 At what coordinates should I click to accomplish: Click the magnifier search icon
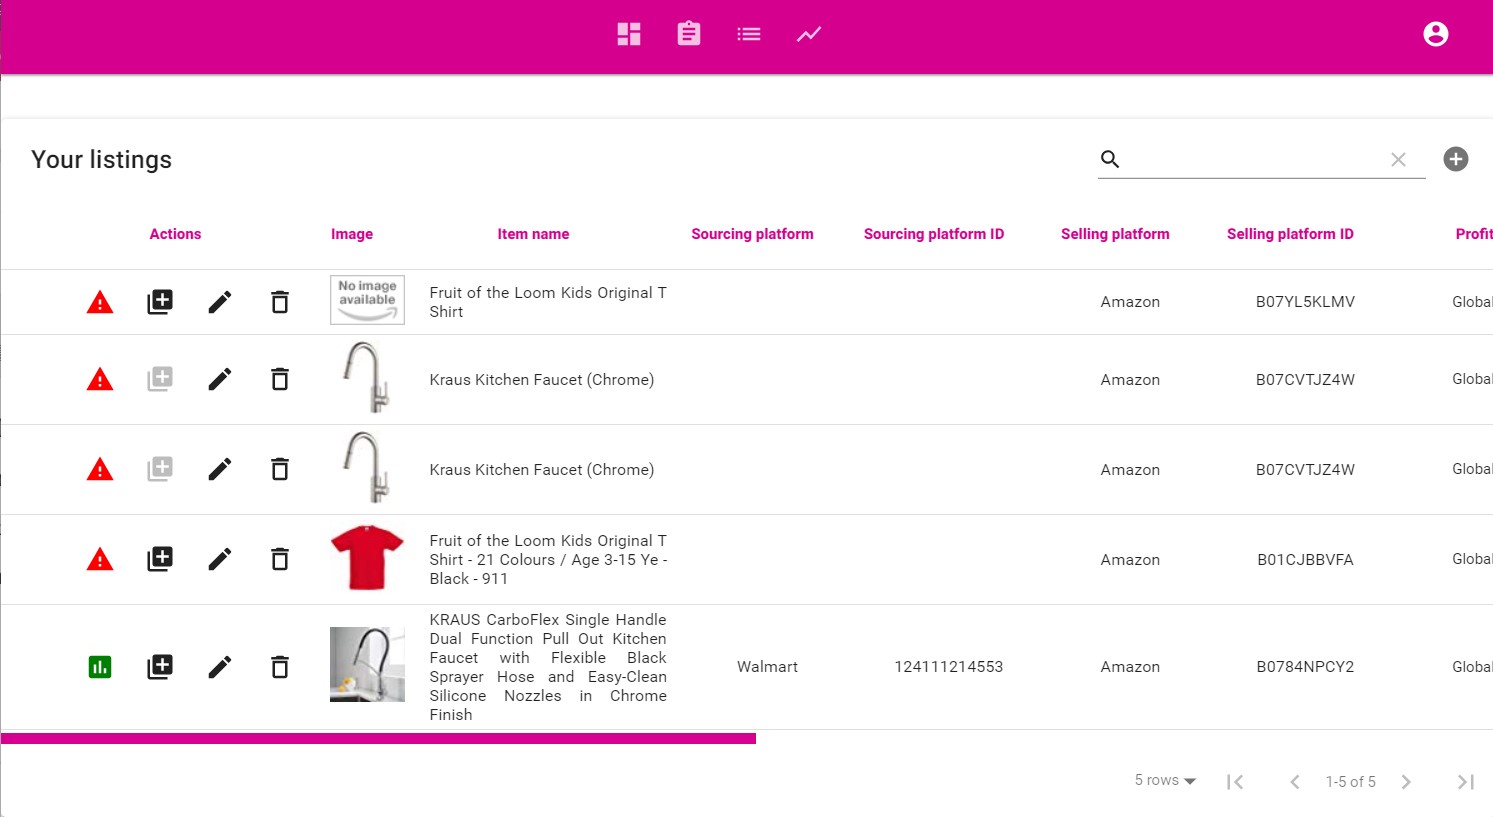1110,159
